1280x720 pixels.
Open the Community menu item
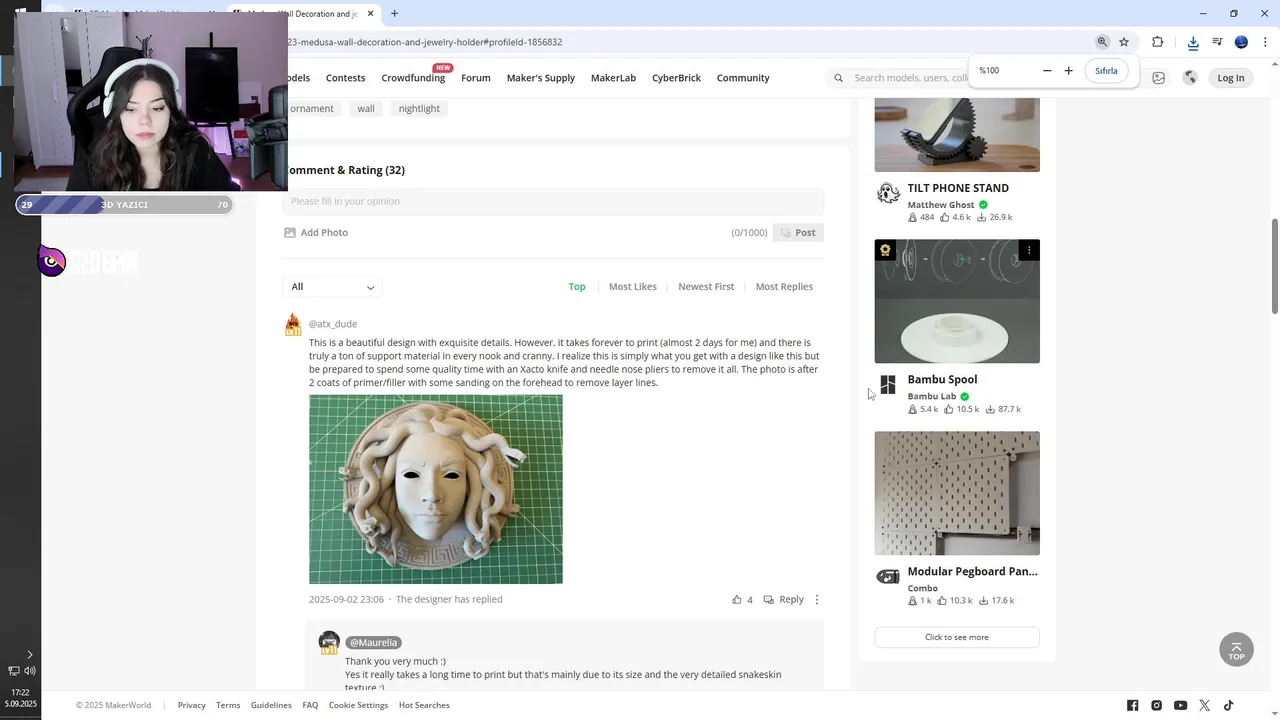coord(743,78)
